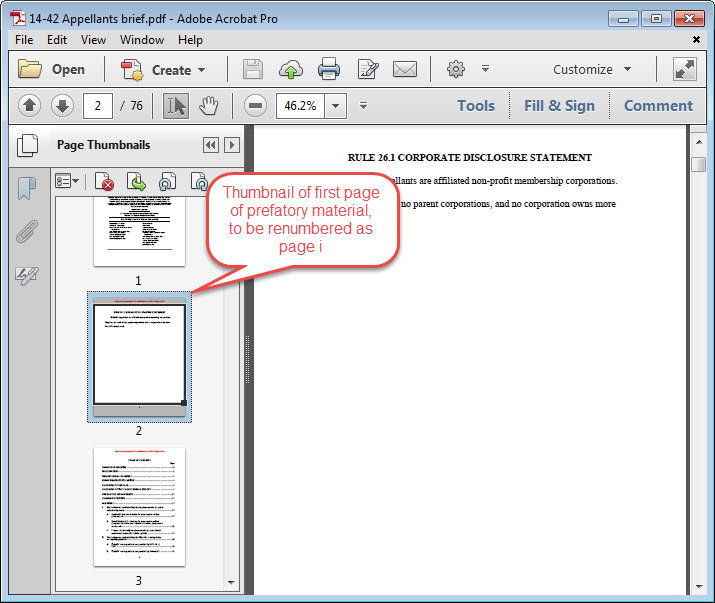
Task: Open the Customize toolbar dropdown
Action: [x=592, y=69]
